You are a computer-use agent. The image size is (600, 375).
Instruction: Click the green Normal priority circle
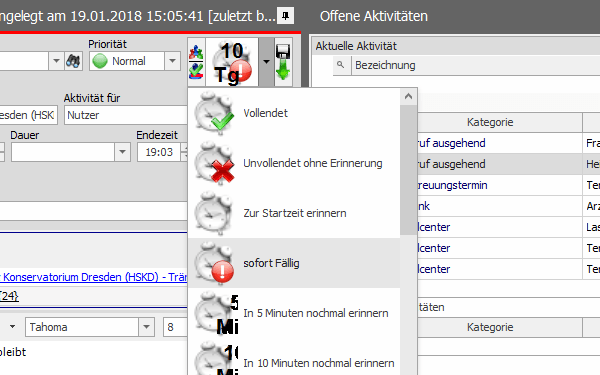(x=100, y=61)
